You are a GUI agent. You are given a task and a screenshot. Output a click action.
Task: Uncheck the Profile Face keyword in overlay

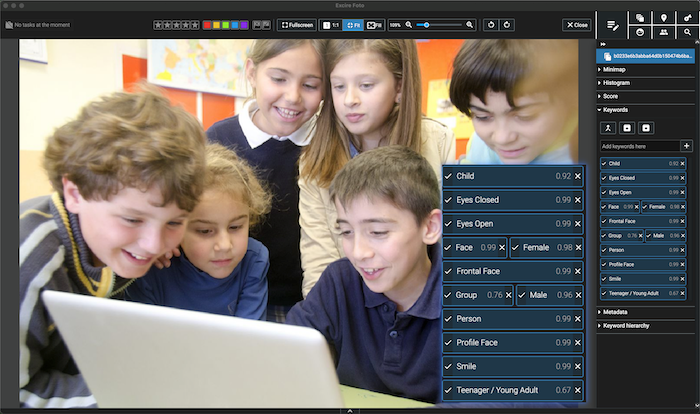click(x=449, y=343)
